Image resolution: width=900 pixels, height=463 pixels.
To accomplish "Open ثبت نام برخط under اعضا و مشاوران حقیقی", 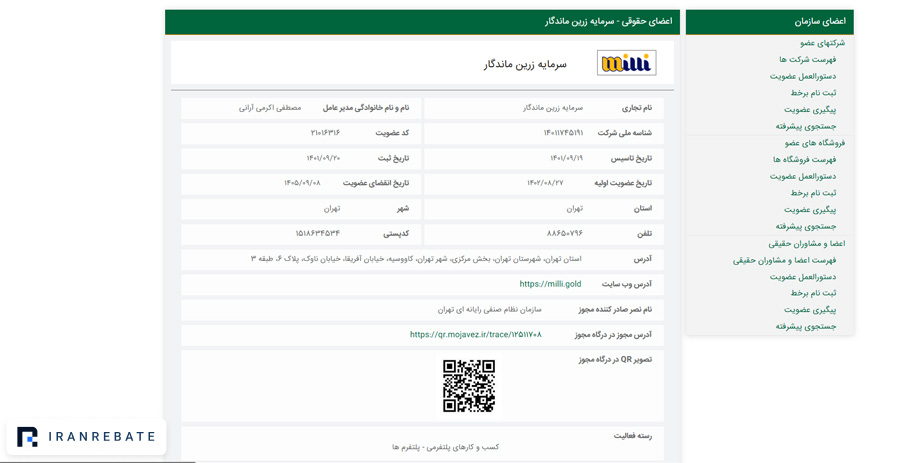I will 813,293.
